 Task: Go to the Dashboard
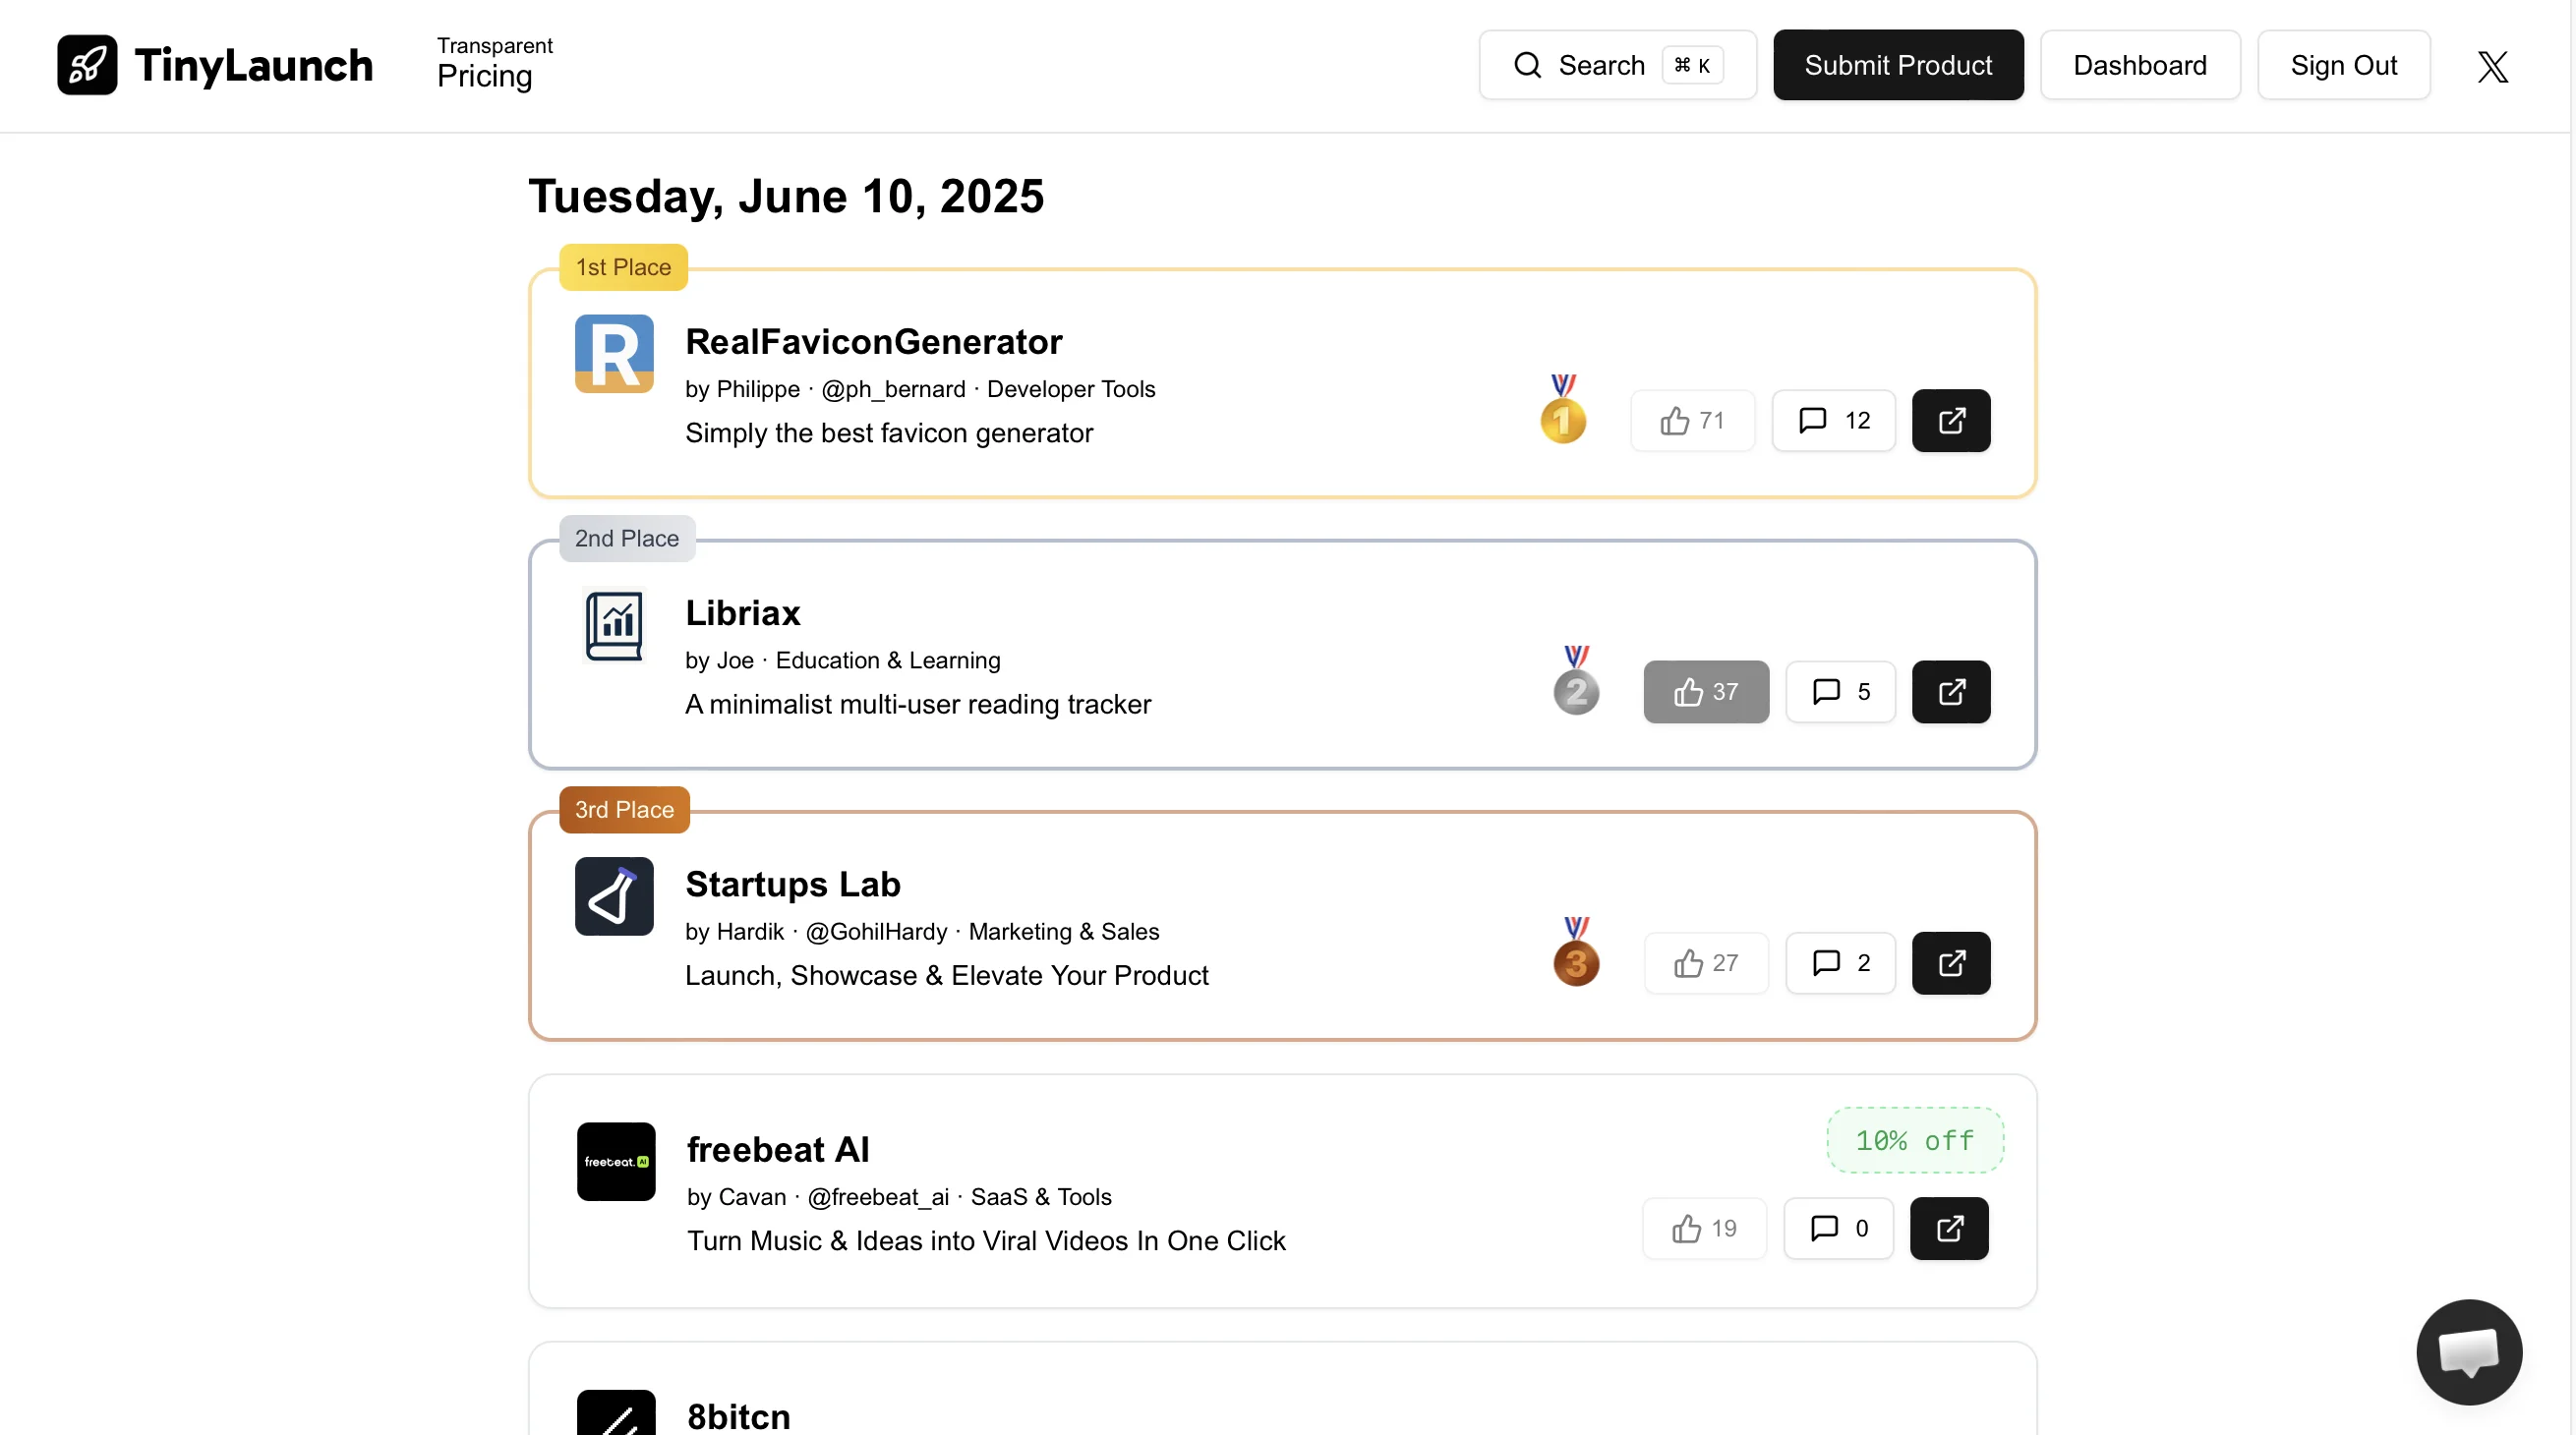click(2139, 65)
